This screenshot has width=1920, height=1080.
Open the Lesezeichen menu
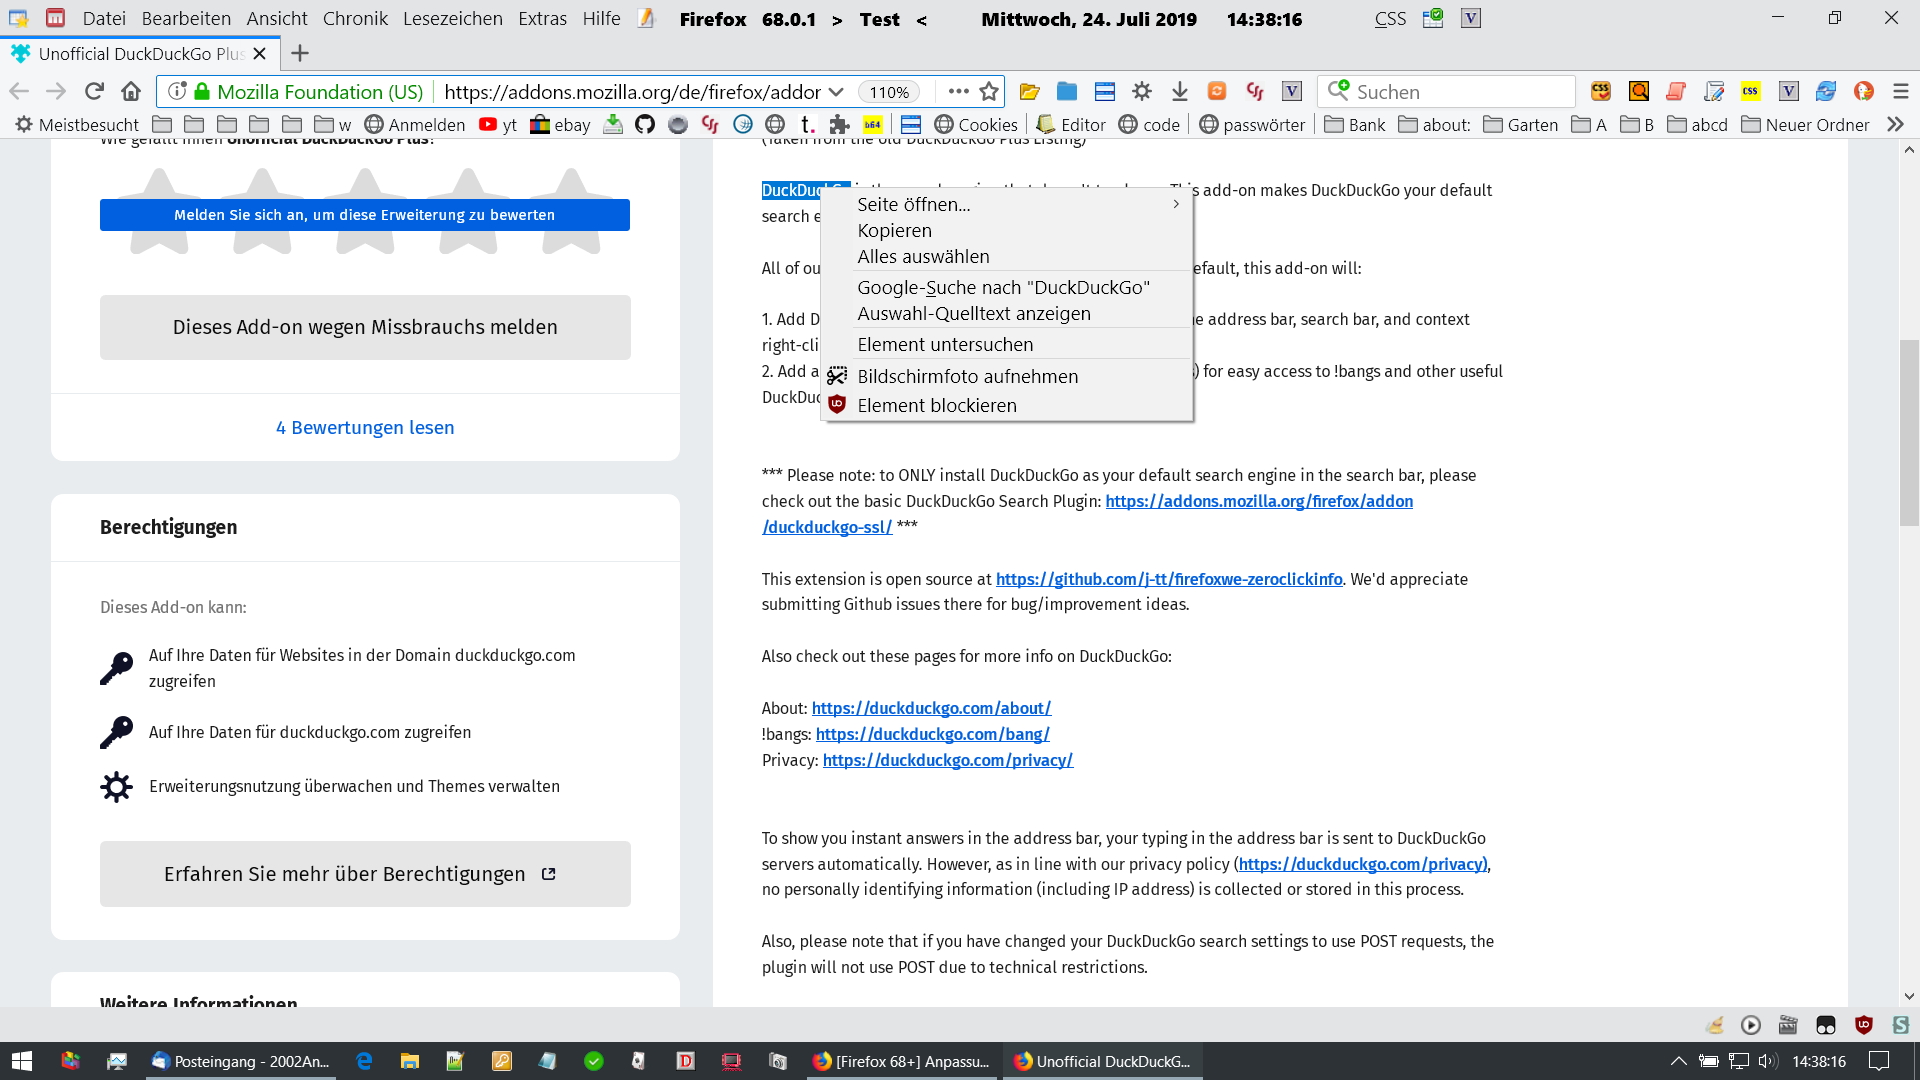[452, 18]
